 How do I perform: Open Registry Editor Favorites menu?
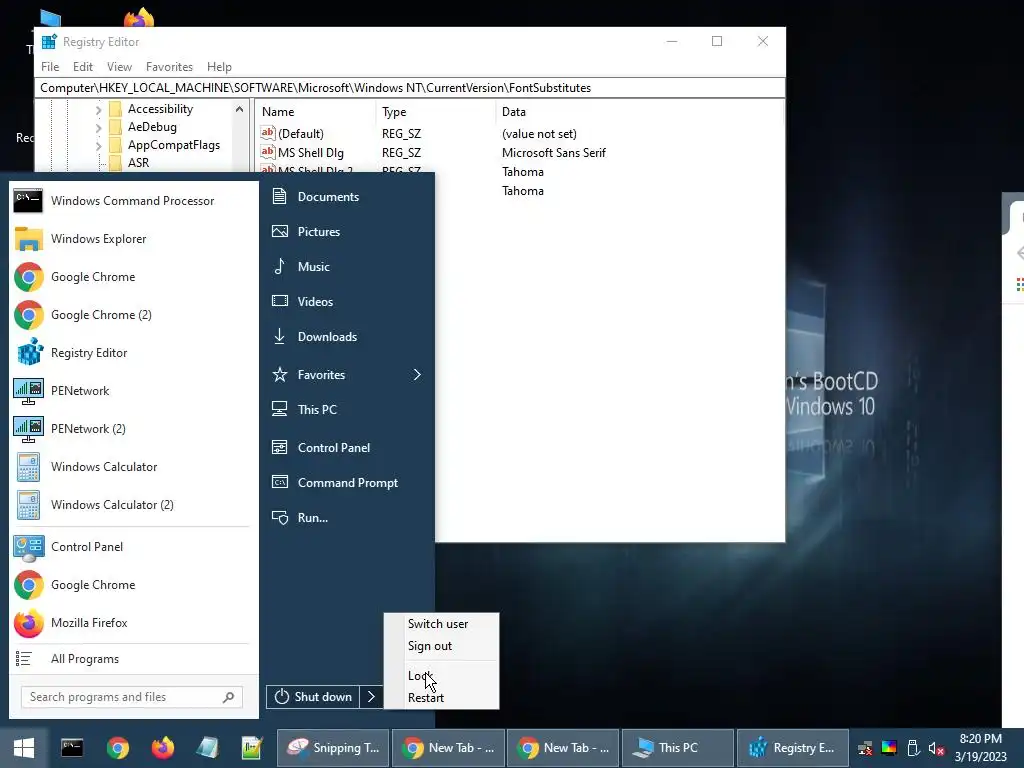(x=170, y=67)
